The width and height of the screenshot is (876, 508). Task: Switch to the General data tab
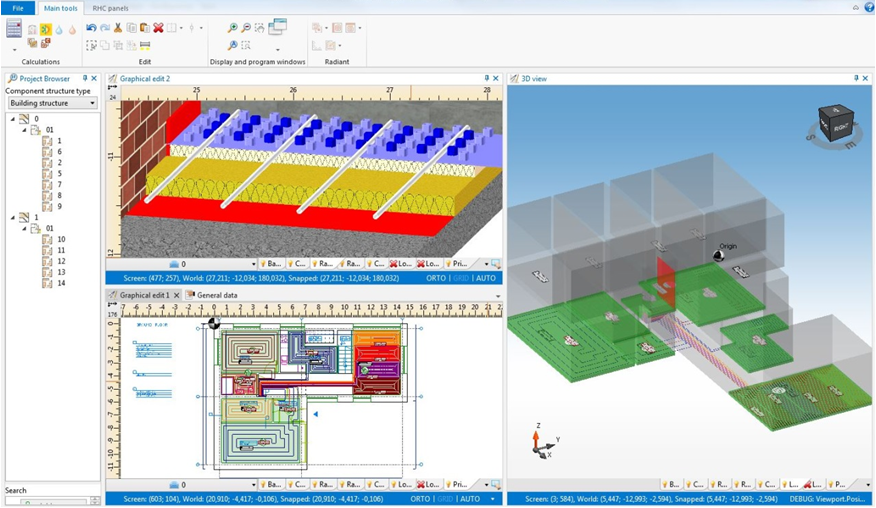(x=216, y=295)
